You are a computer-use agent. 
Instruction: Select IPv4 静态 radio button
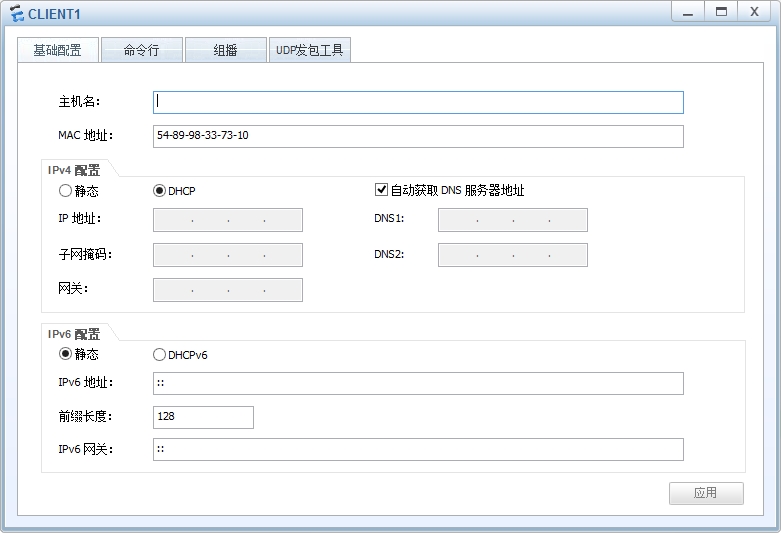pos(65,191)
